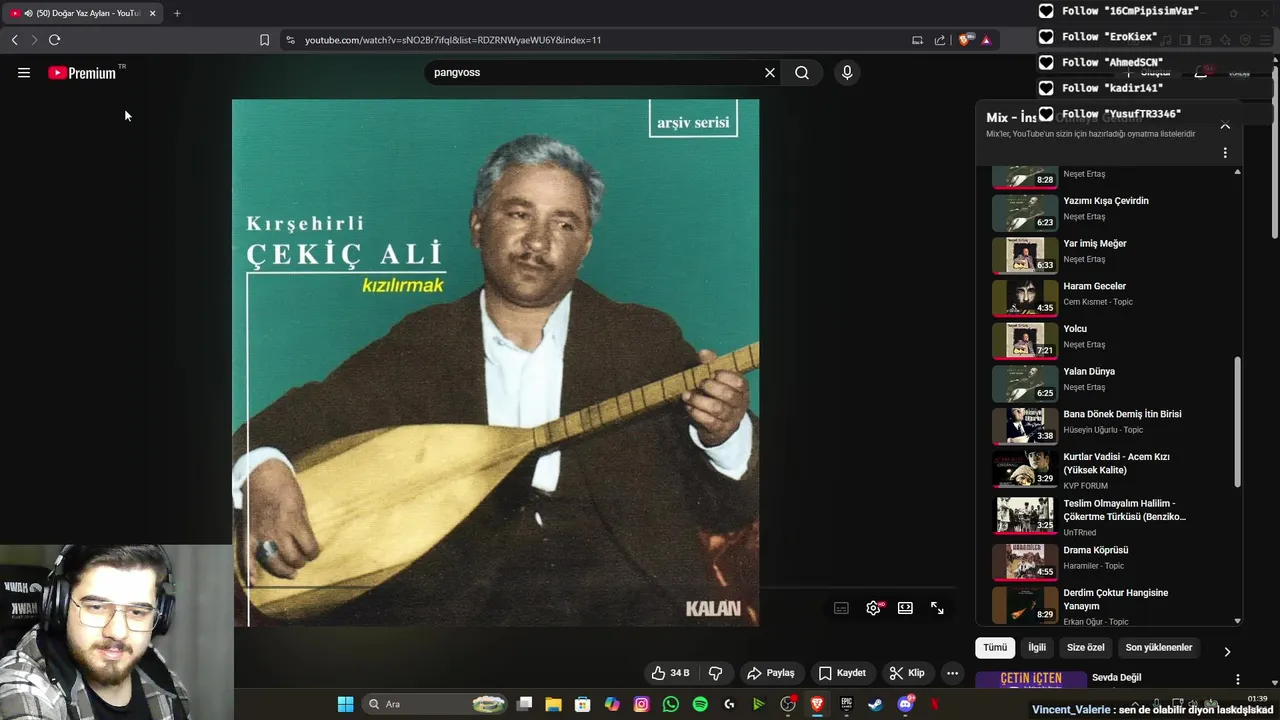Screen dimensions: 1280x720
Task: Open options menu for Sevda Değil video
Action: [1238, 679]
